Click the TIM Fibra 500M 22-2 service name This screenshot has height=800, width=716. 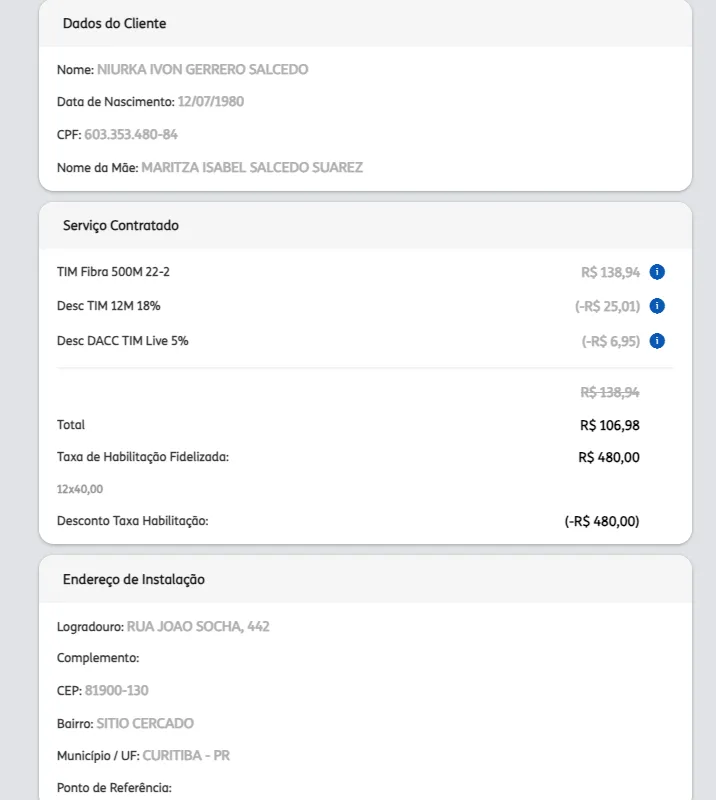tap(107, 272)
